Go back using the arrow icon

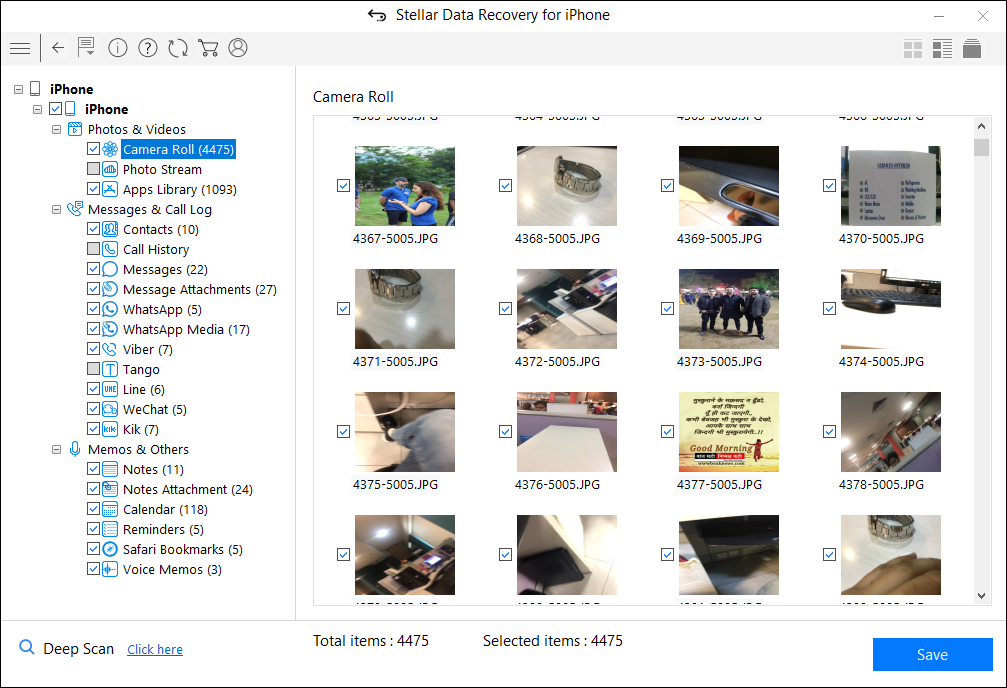57,47
